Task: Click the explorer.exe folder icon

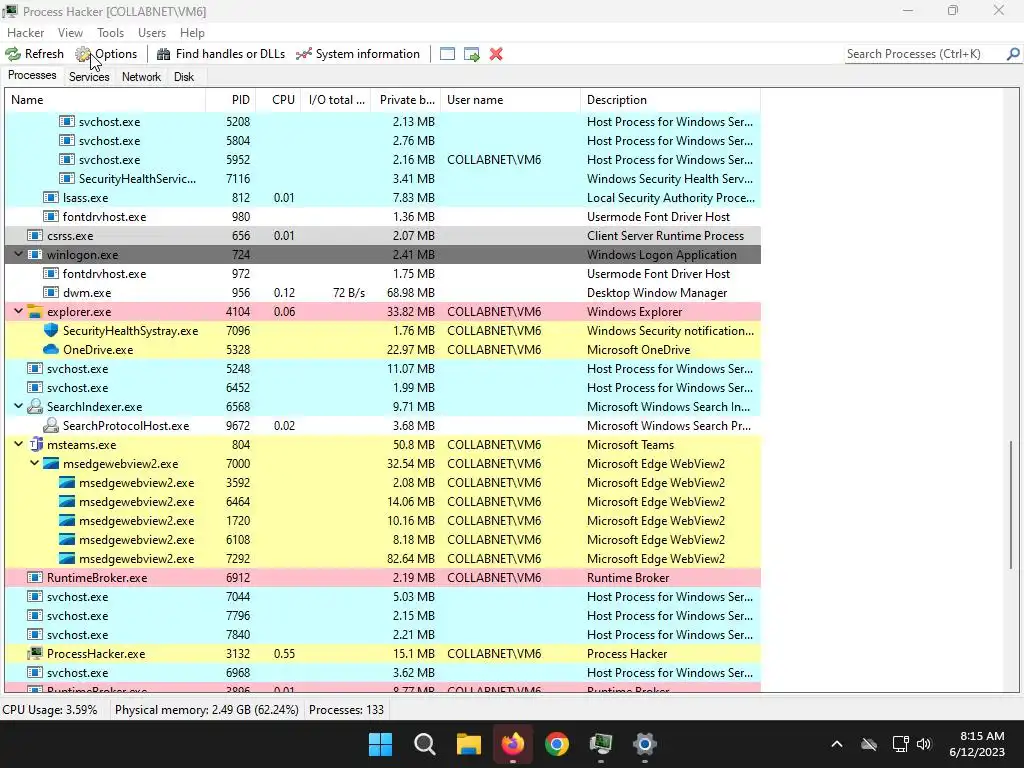Action: (x=35, y=312)
